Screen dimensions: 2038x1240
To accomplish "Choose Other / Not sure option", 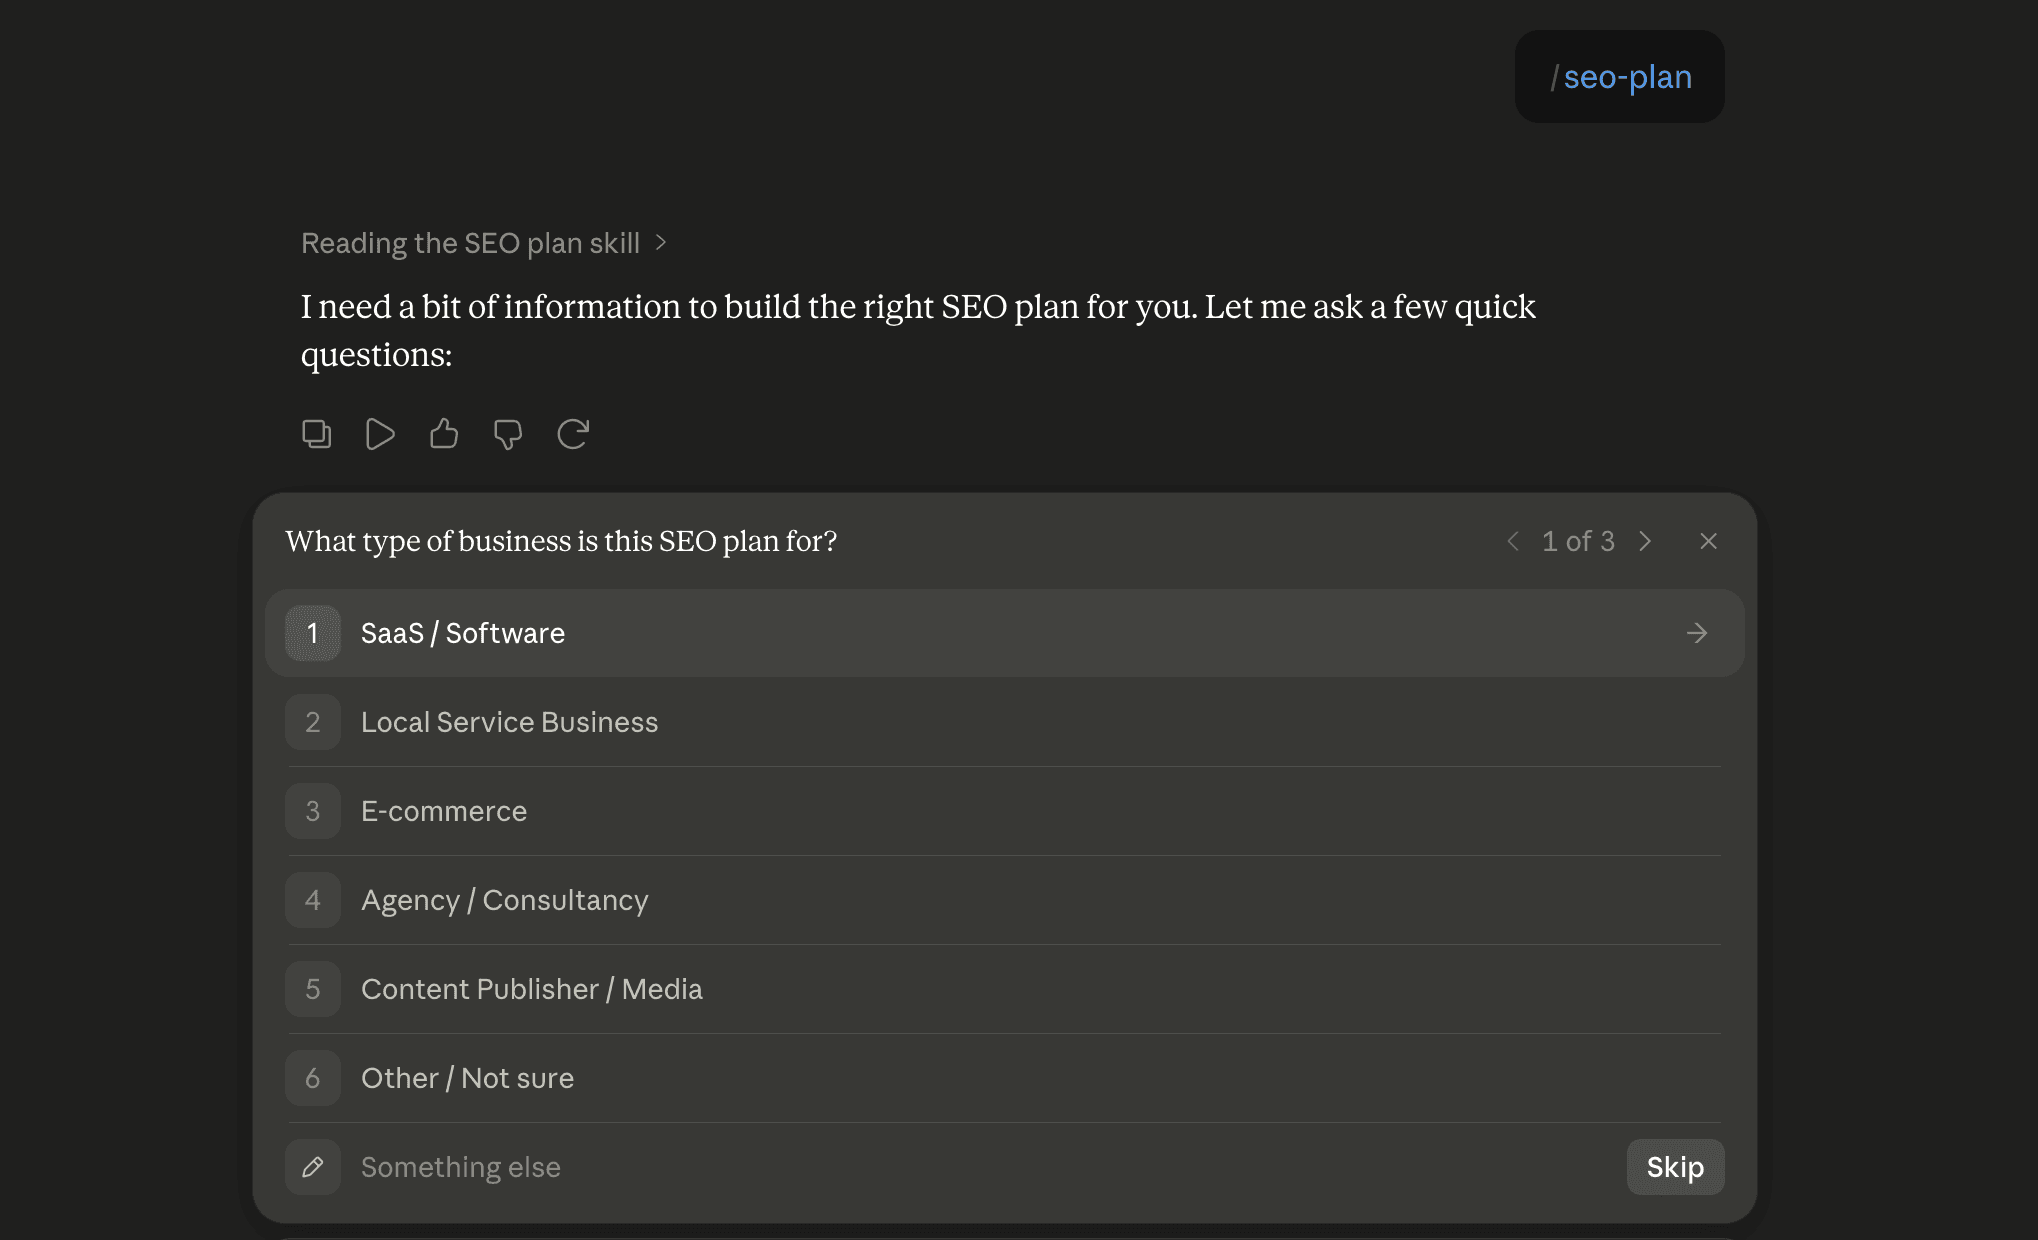I will pyautogui.click(x=1005, y=1078).
